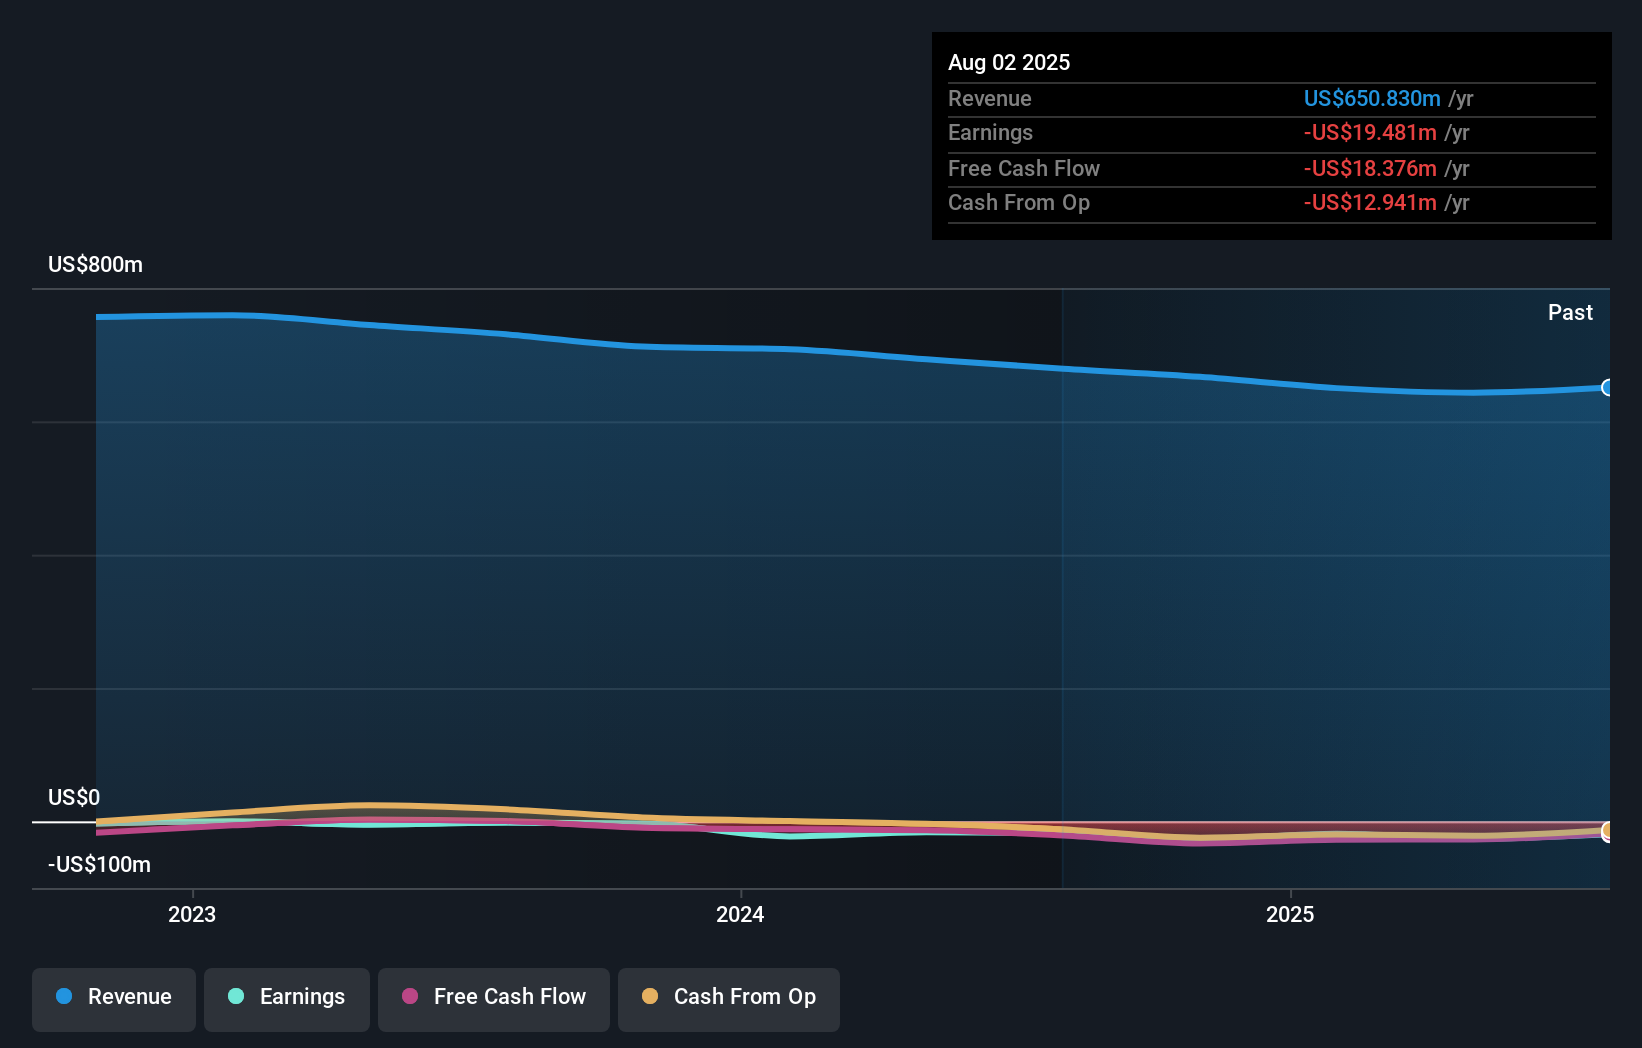Viewport: 1642px width, 1048px height.
Task: Click the revenue data point marker on the right
Action: 1607,387
